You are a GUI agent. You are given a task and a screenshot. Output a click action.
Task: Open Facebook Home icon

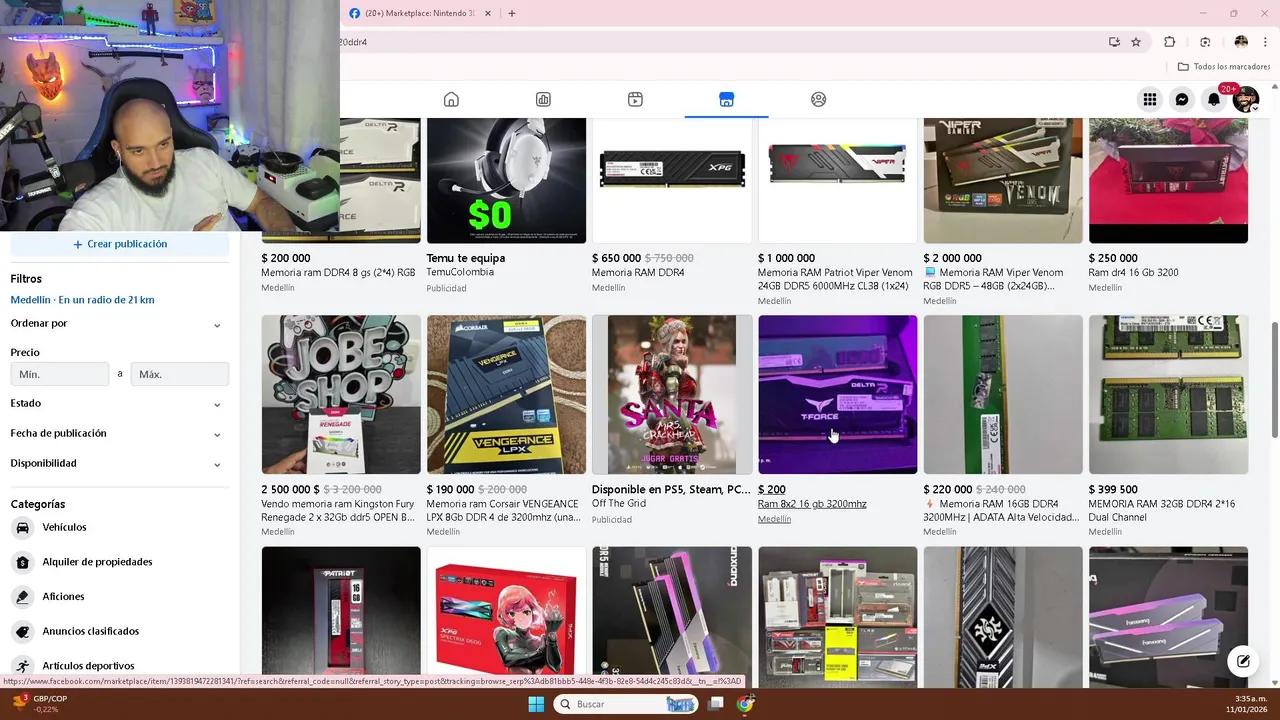(x=451, y=99)
